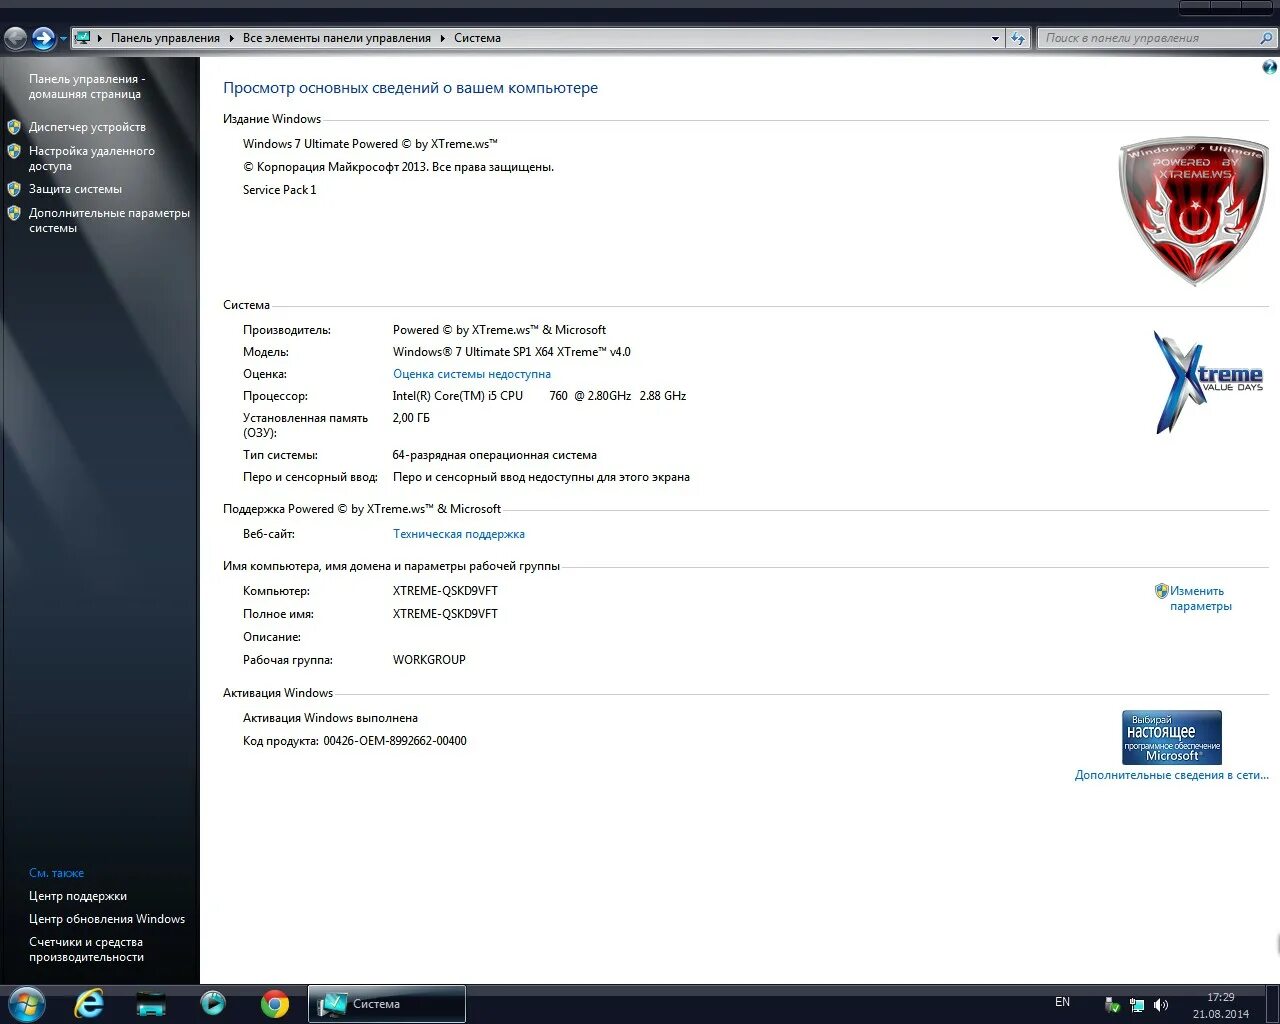Viewport: 1280px width, 1024px height.
Task: Open the "Техническая поддержка" link
Action: (459, 533)
